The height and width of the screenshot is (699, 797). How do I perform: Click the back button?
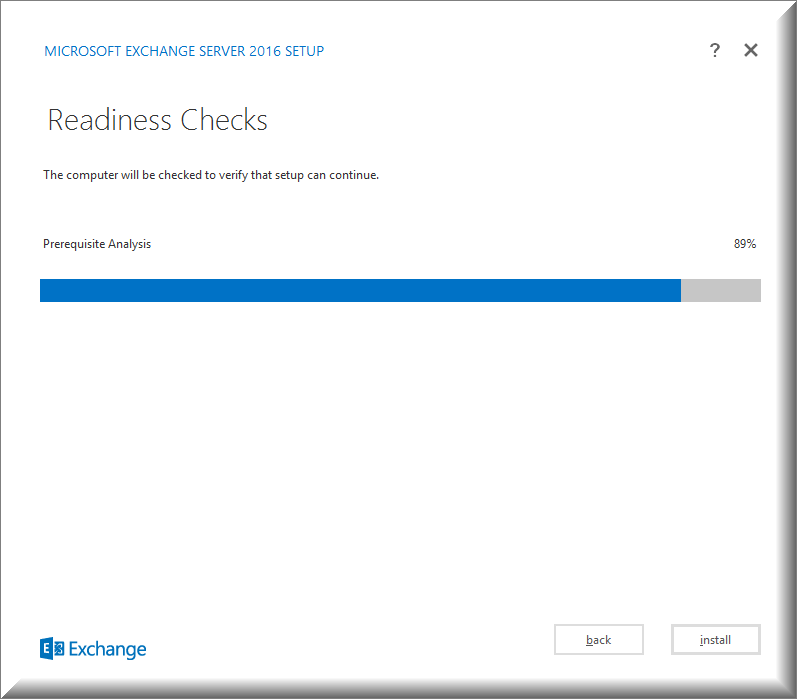pos(599,640)
